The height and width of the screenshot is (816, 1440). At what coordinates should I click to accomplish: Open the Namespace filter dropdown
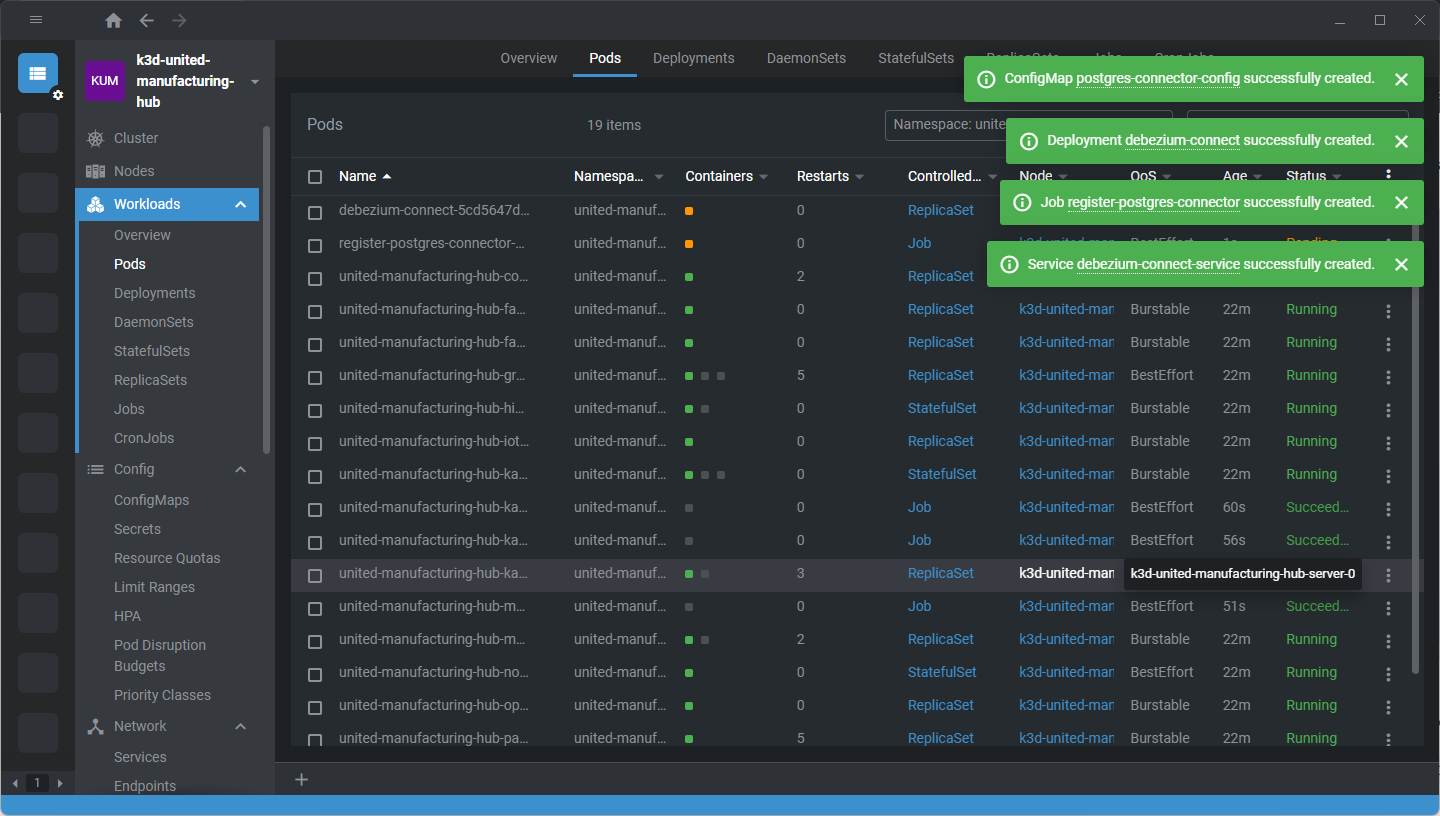(1029, 125)
